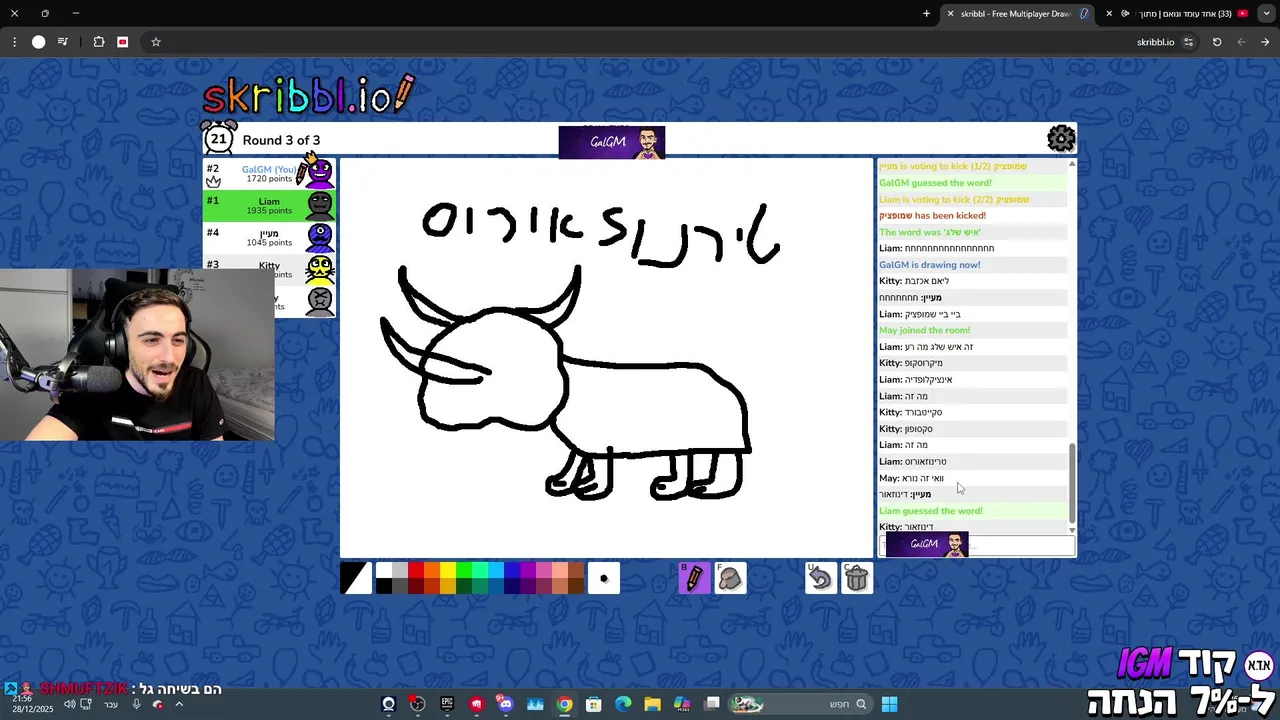
Task: Open the Chrome extensions puzzle icon
Action: [x=98, y=42]
